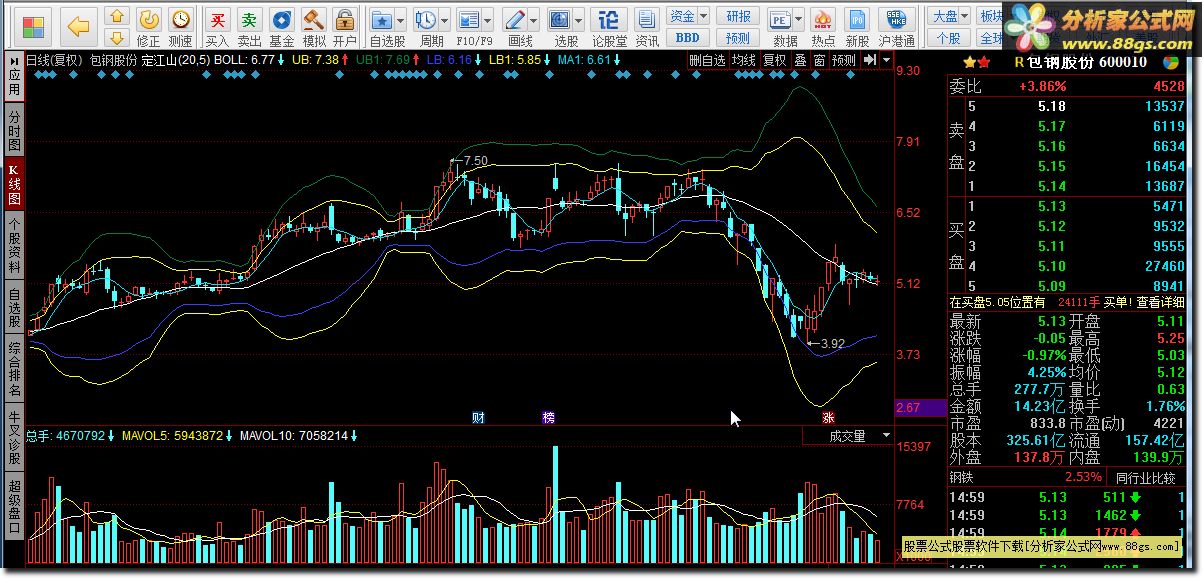Open the 牛叉诊股 sidebar tab
Screen dimensions: 1204x579
point(14,437)
